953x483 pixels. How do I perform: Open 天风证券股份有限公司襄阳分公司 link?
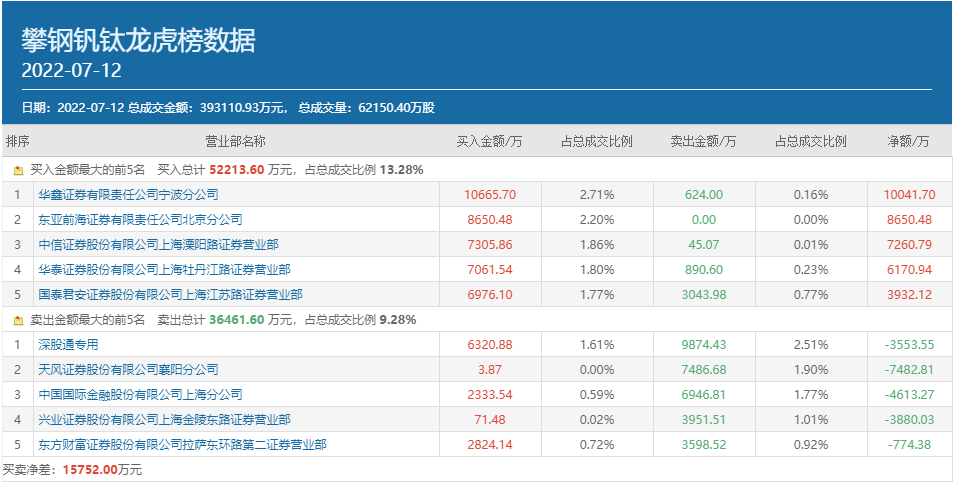pos(128,369)
